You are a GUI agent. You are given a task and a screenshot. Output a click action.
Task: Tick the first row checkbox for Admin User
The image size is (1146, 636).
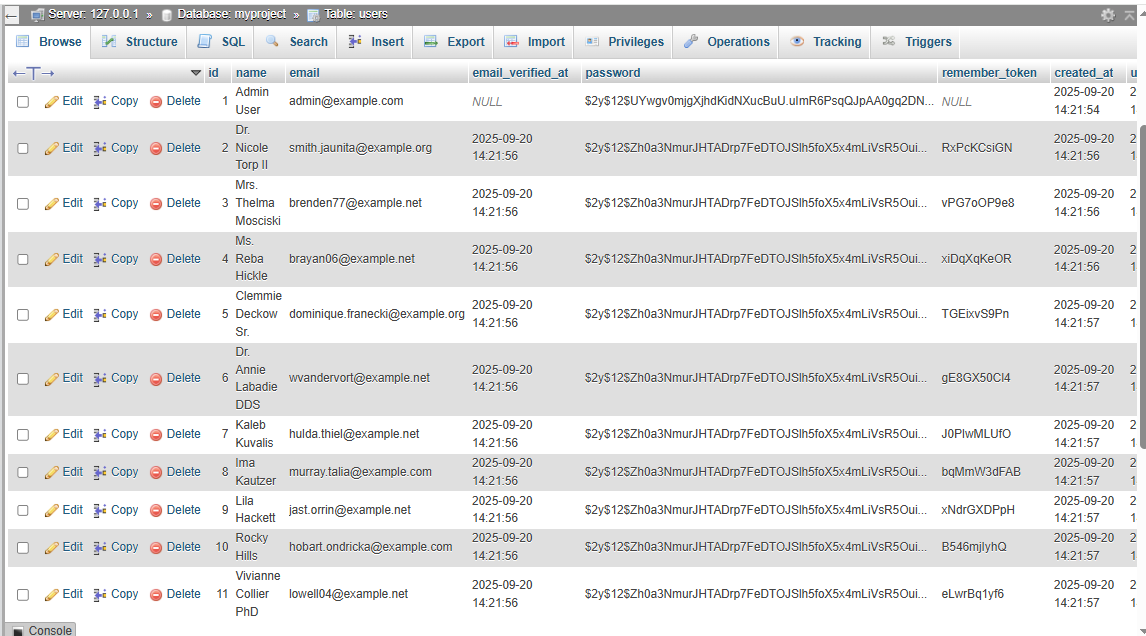(x=22, y=101)
